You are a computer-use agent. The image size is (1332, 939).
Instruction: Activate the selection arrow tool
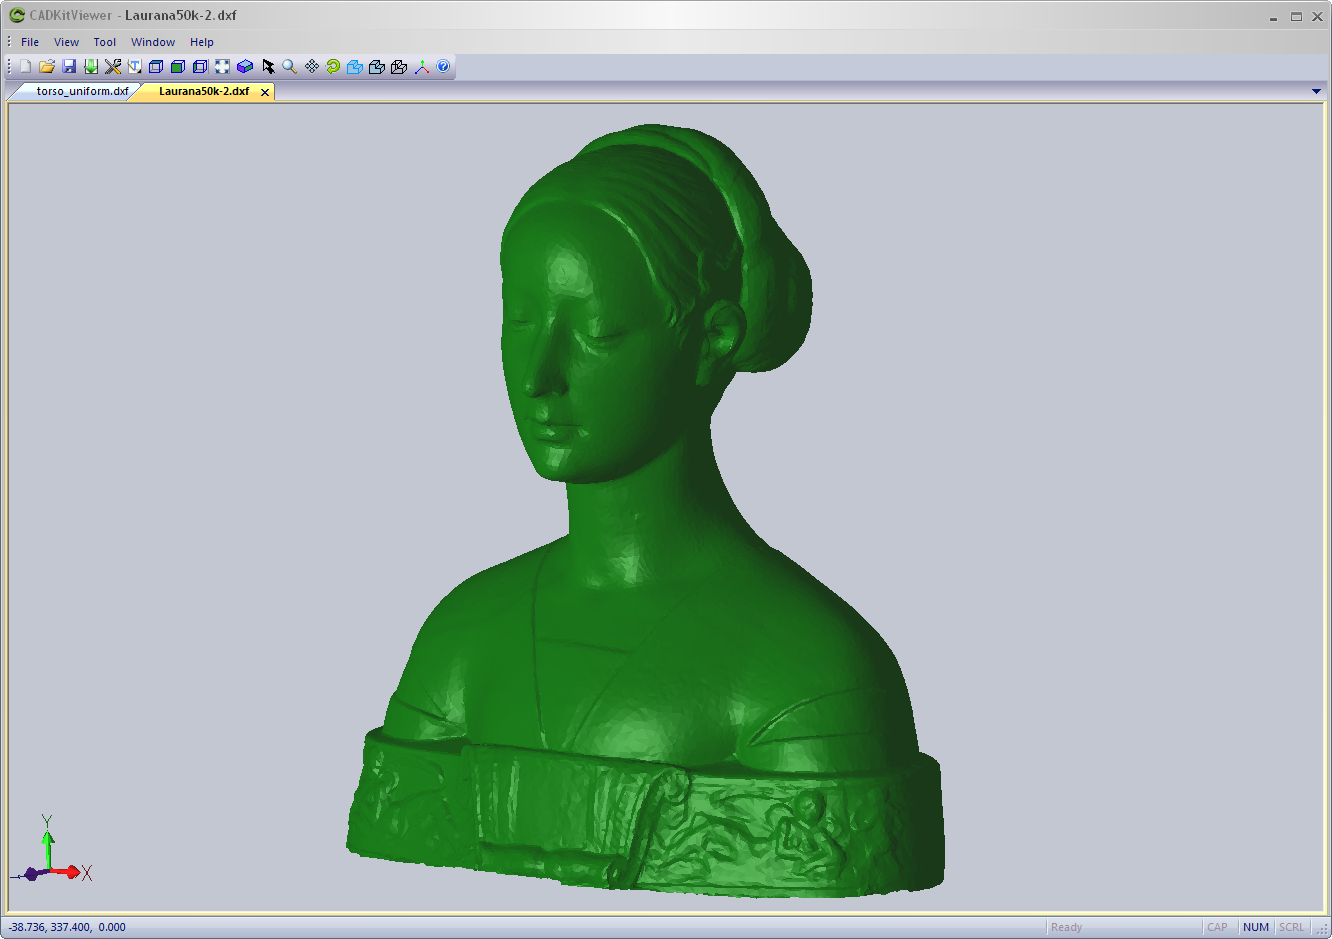tap(267, 66)
